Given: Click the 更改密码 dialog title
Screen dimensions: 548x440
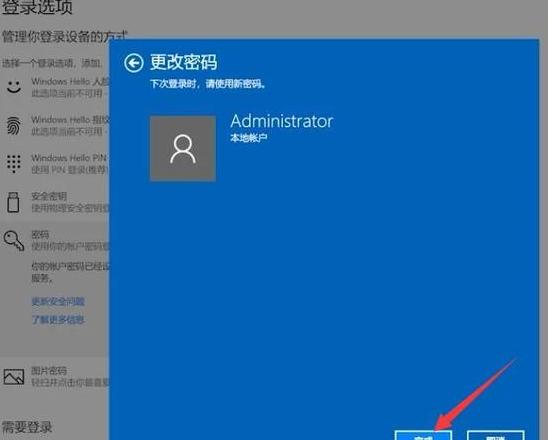Looking at the screenshot, I should (x=183, y=62).
